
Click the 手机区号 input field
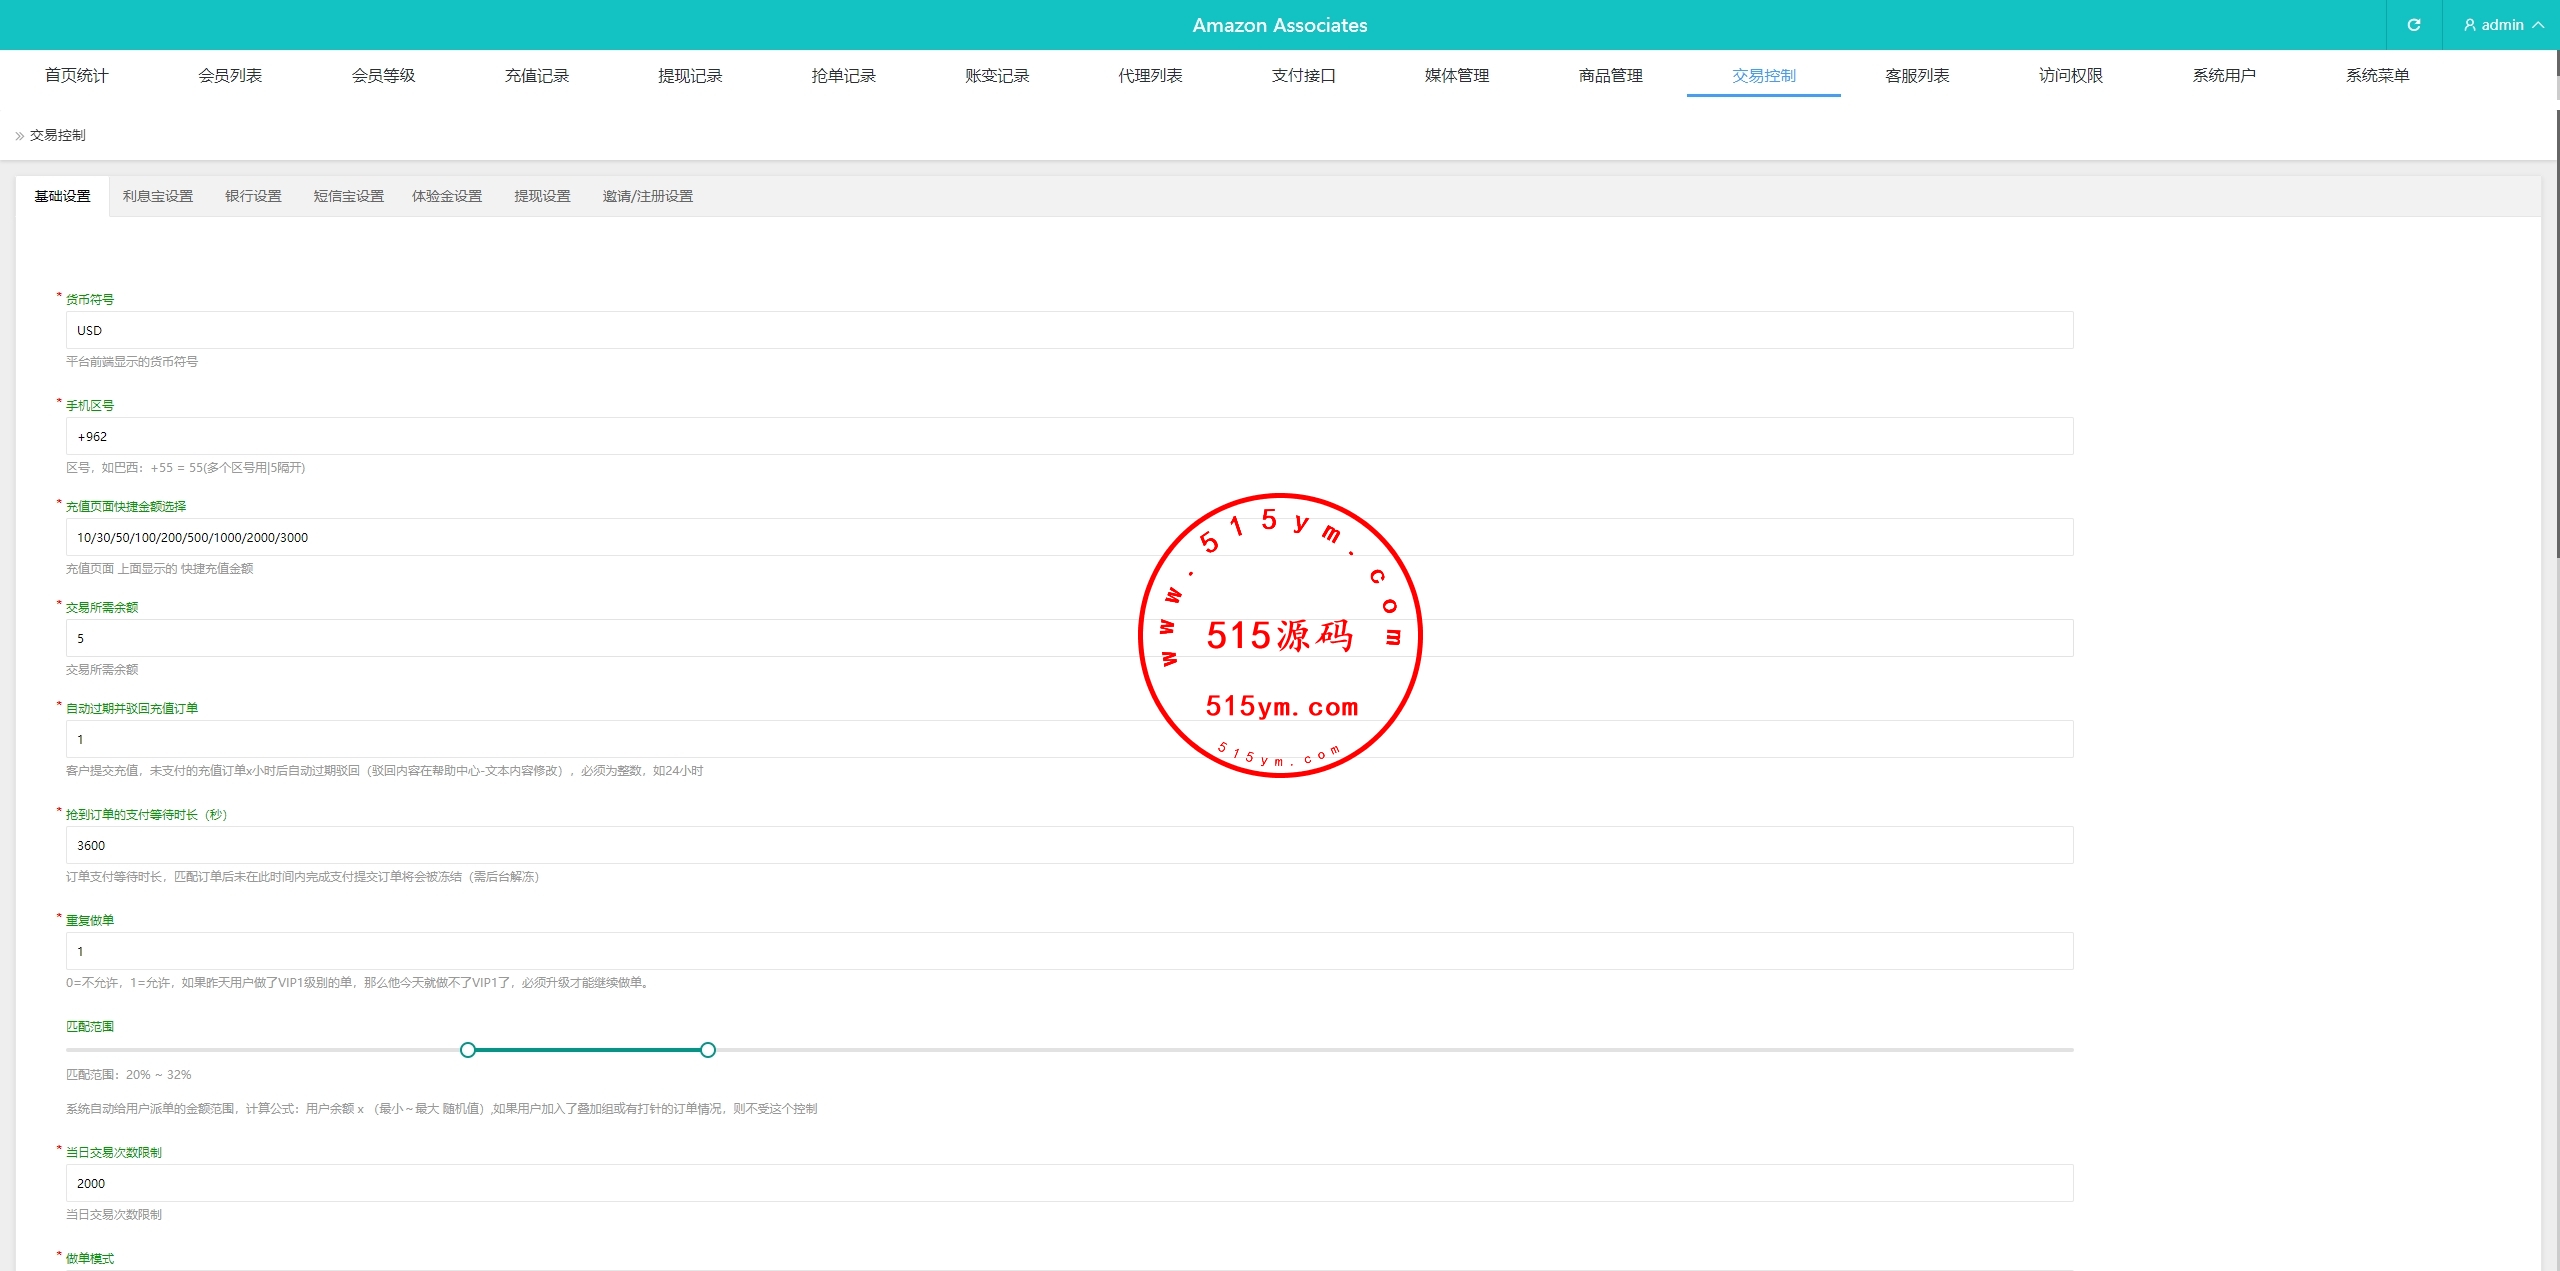click(x=1069, y=436)
